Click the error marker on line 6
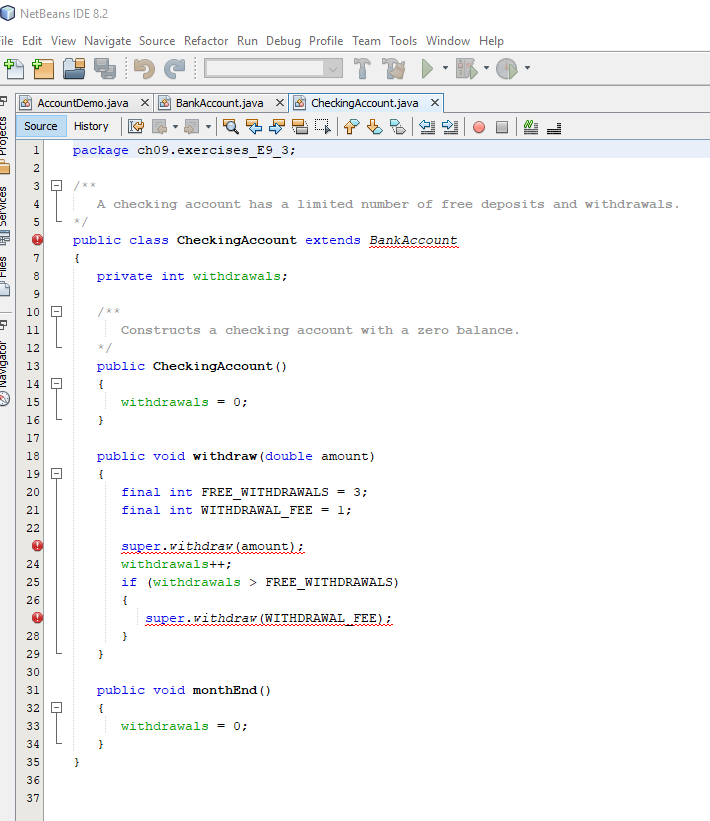Viewport: 710px width, 821px height. pos(37,240)
